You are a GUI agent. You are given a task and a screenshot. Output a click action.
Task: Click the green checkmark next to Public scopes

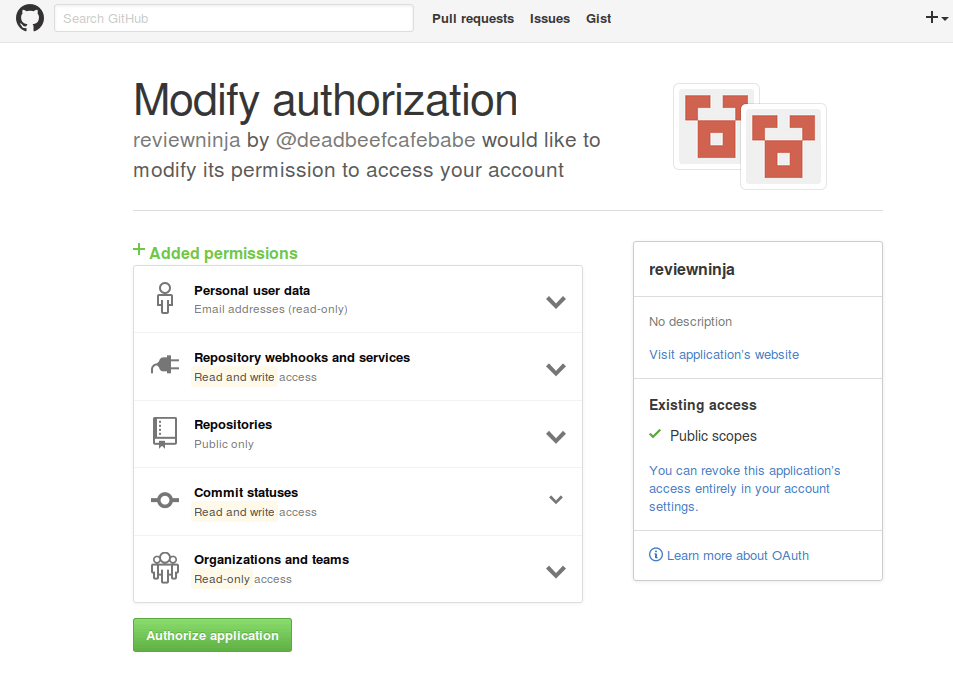655,434
